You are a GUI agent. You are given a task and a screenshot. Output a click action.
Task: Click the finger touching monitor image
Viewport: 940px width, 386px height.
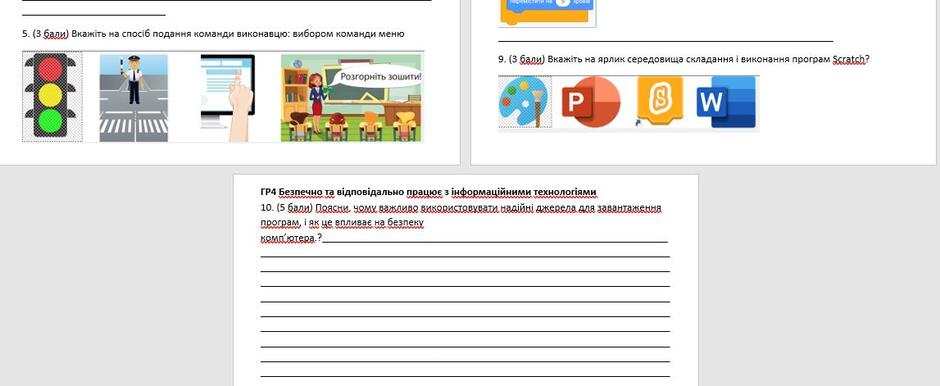coord(228,98)
